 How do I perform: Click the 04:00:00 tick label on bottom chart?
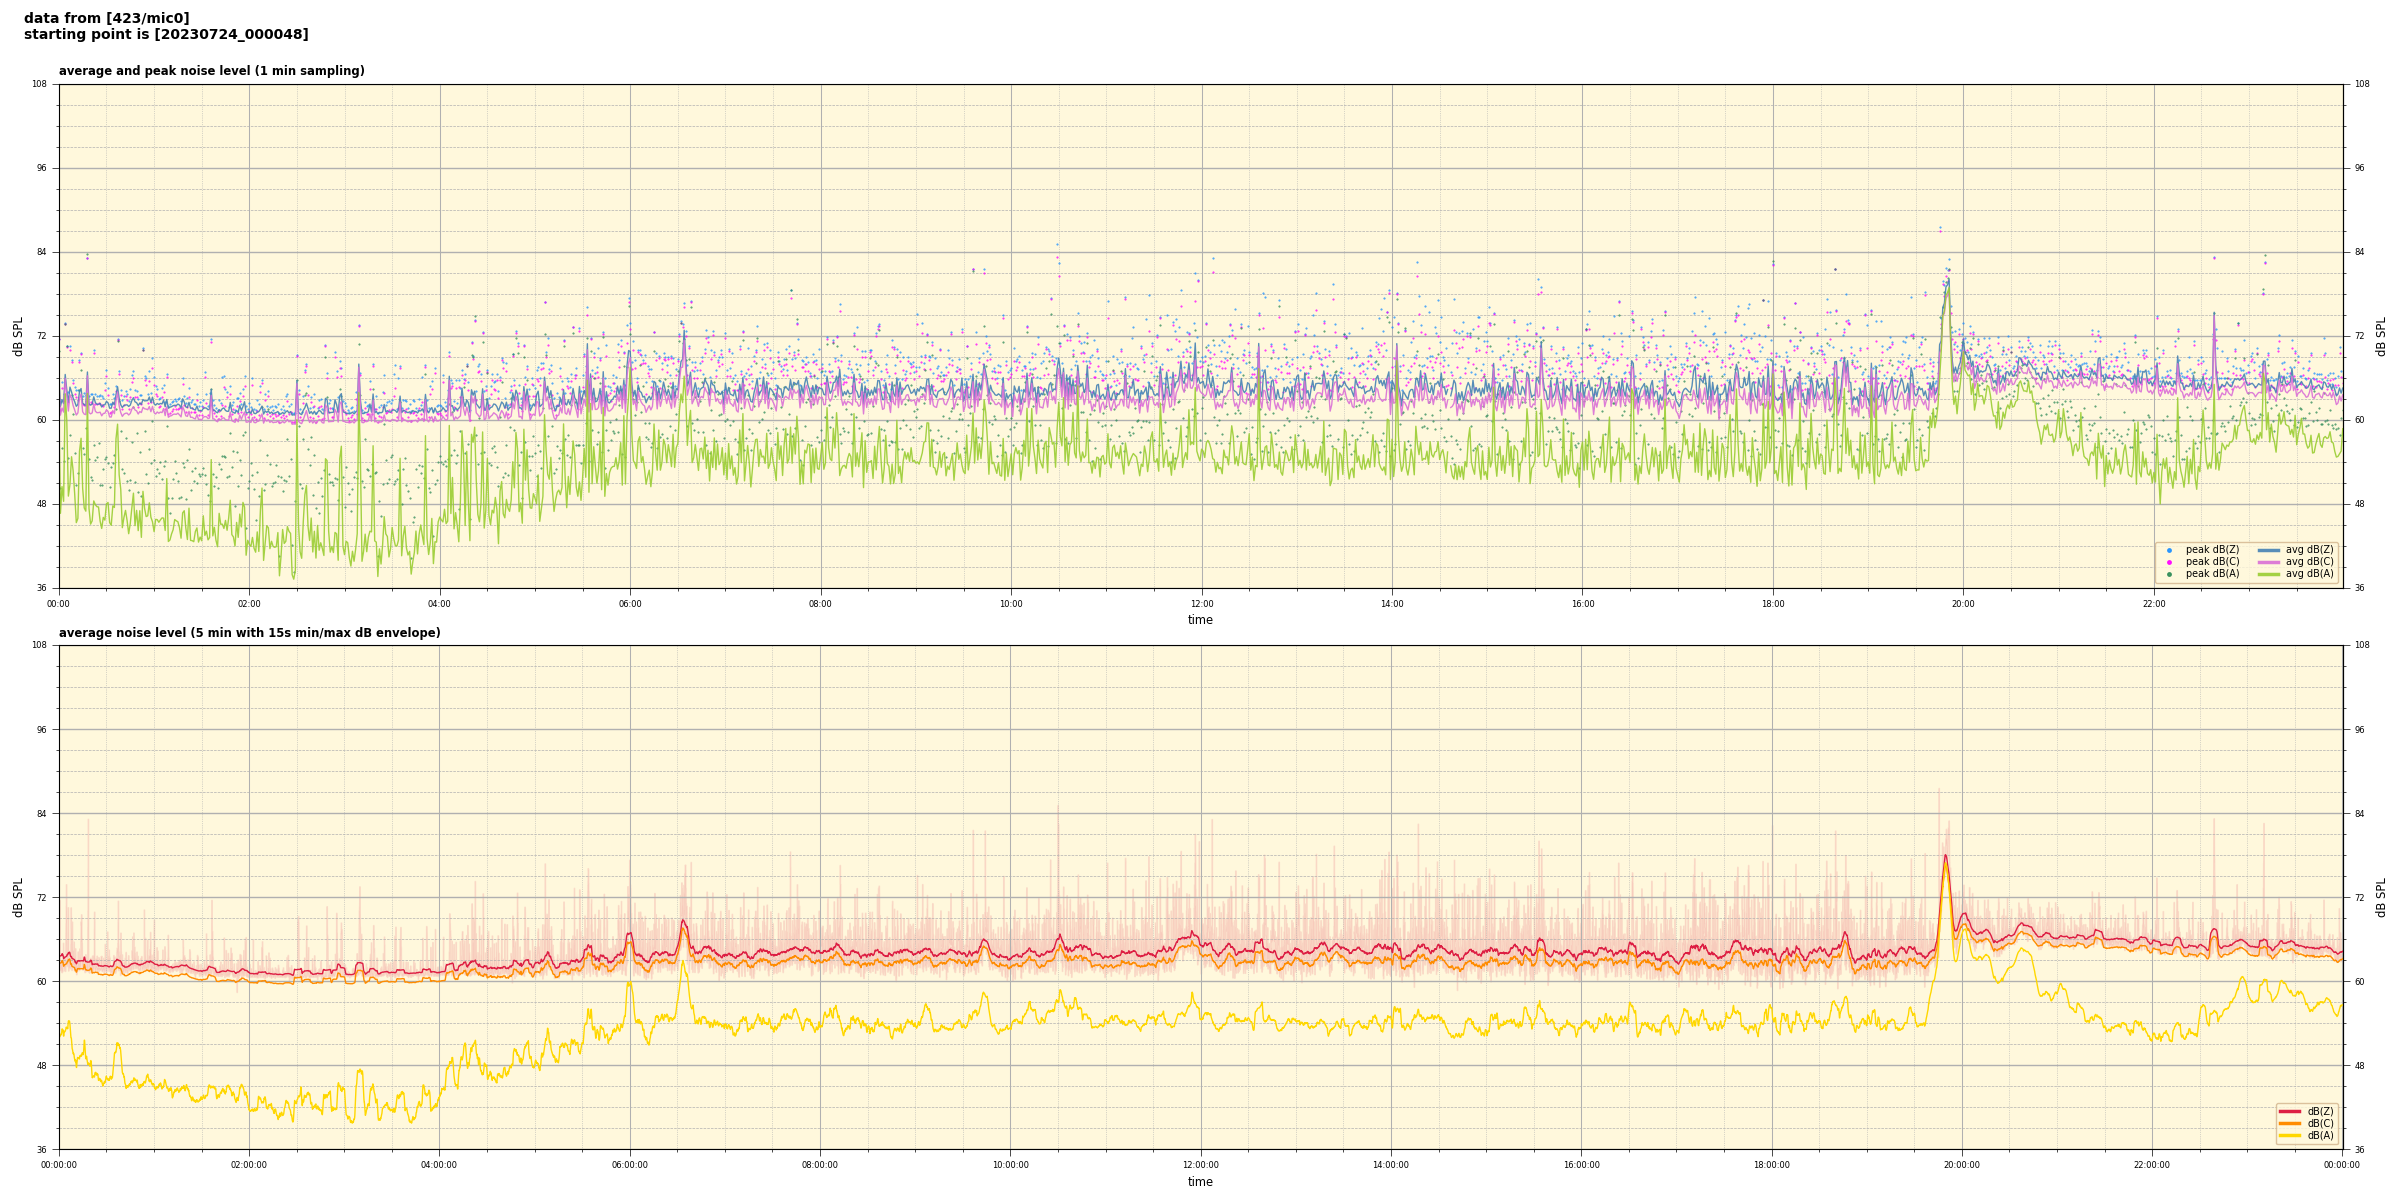[439, 1165]
